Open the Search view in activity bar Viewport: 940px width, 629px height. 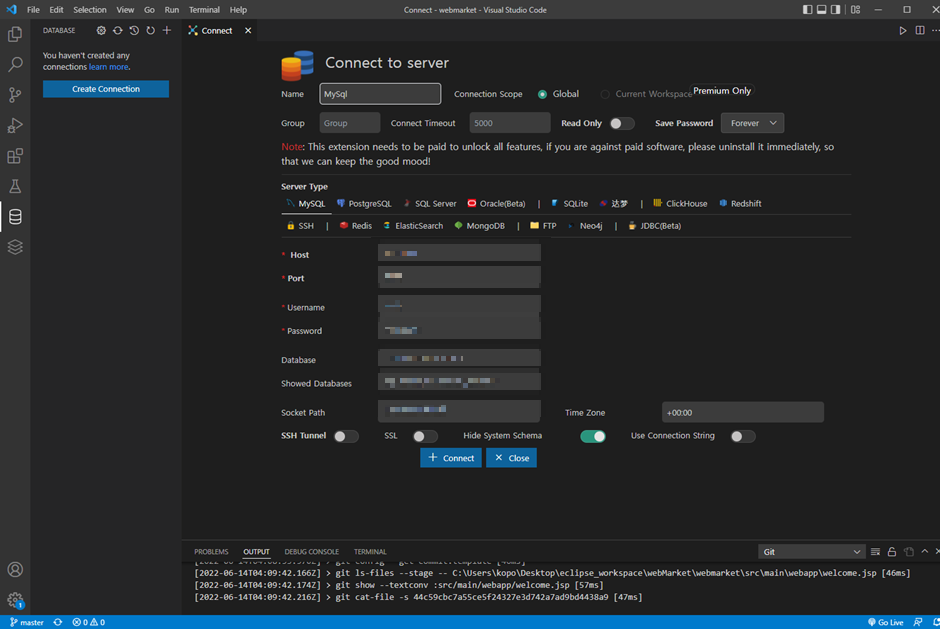[x=15, y=64]
